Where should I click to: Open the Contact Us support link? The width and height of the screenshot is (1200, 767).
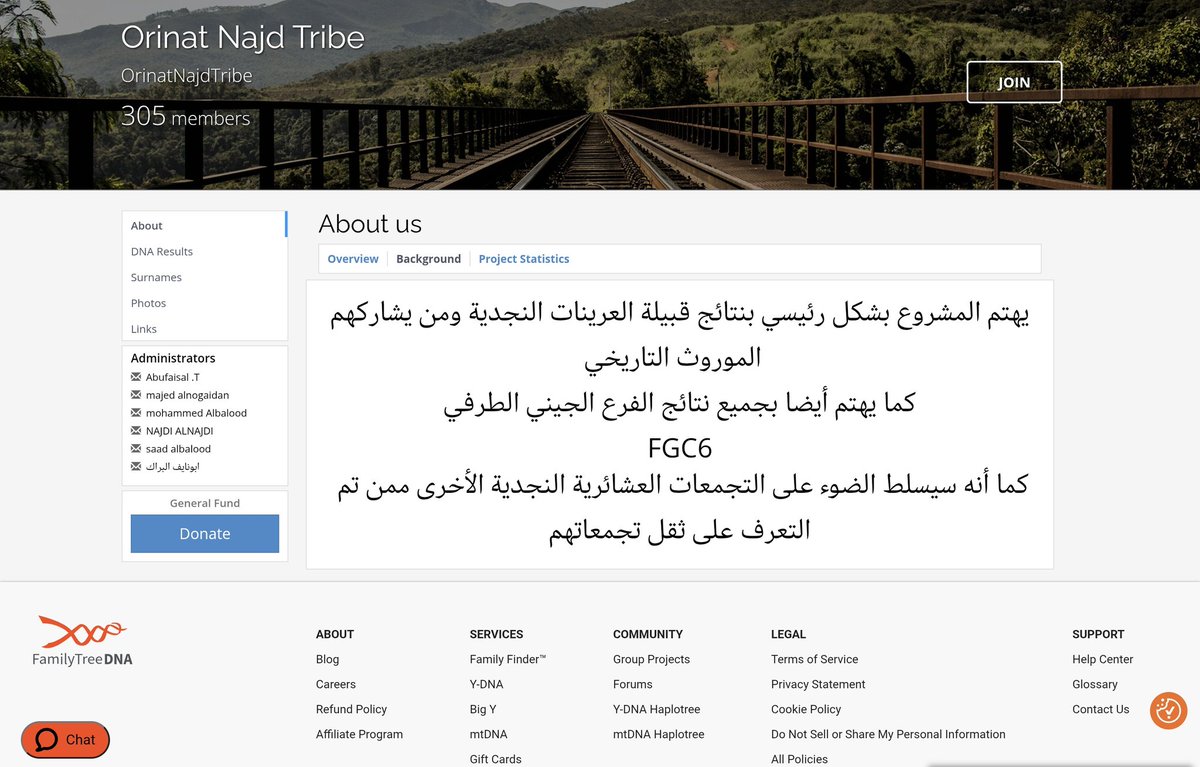click(x=1101, y=710)
